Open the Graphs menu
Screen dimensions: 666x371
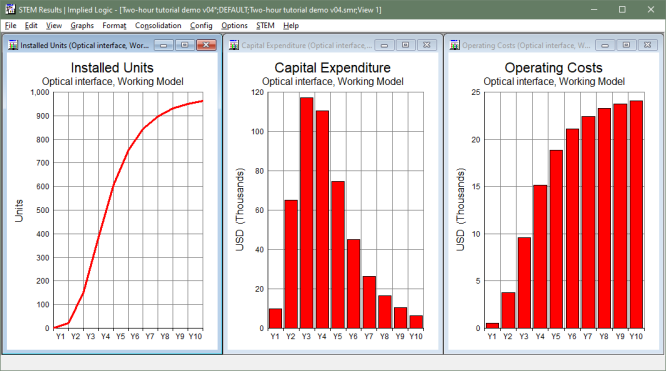[82, 25]
